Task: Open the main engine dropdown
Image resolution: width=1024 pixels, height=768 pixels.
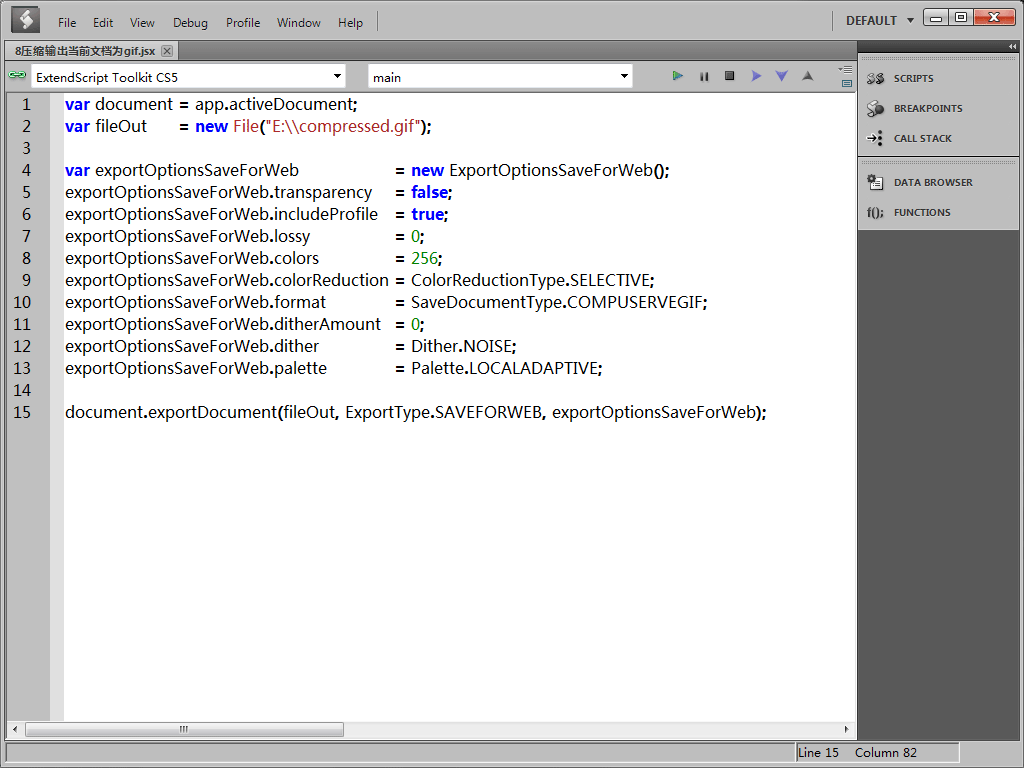Action: click(624, 76)
